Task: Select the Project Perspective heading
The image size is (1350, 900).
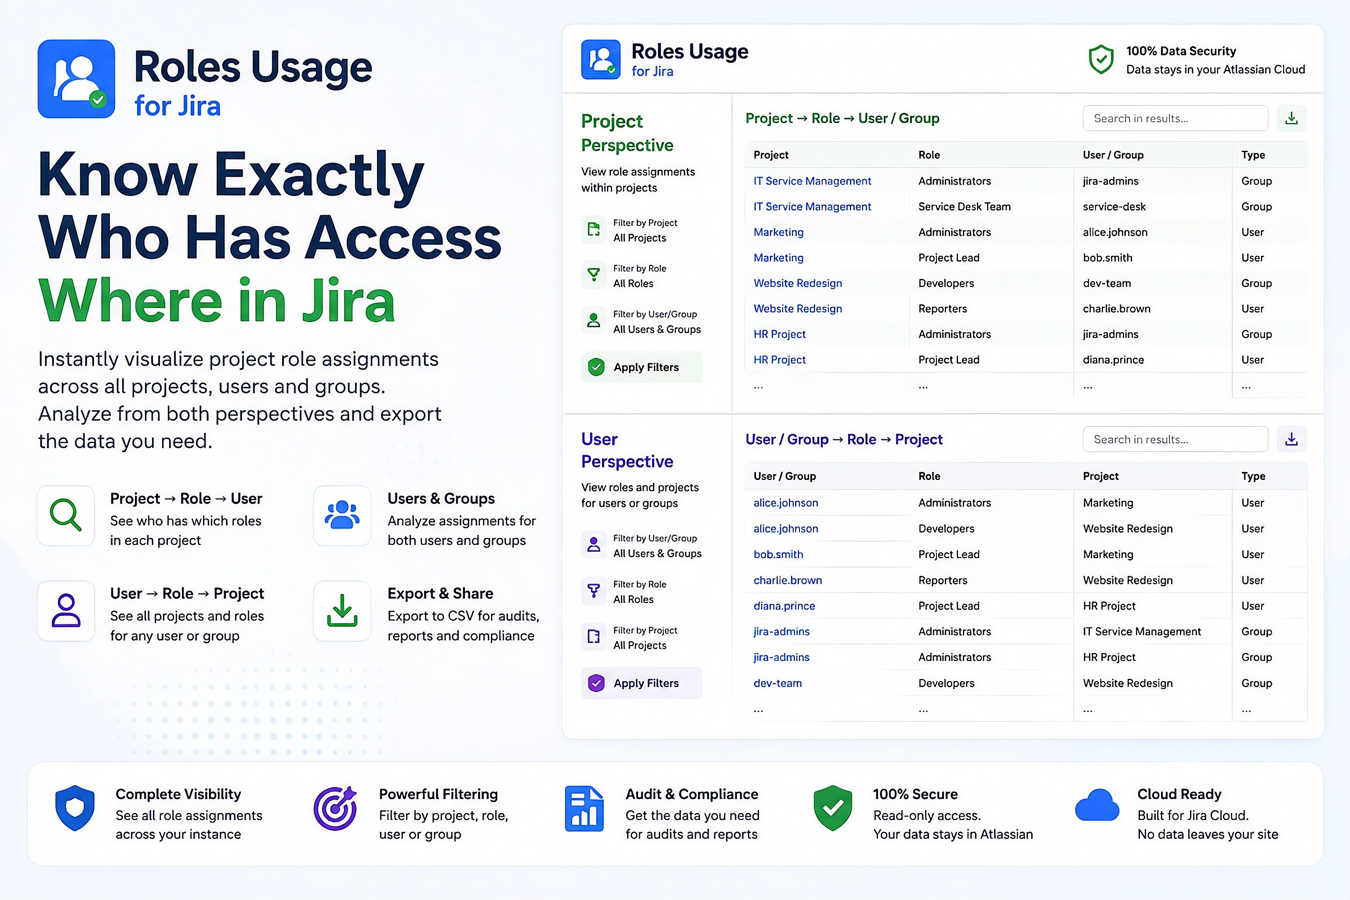Action: pyautogui.click(x=627, y=133)
